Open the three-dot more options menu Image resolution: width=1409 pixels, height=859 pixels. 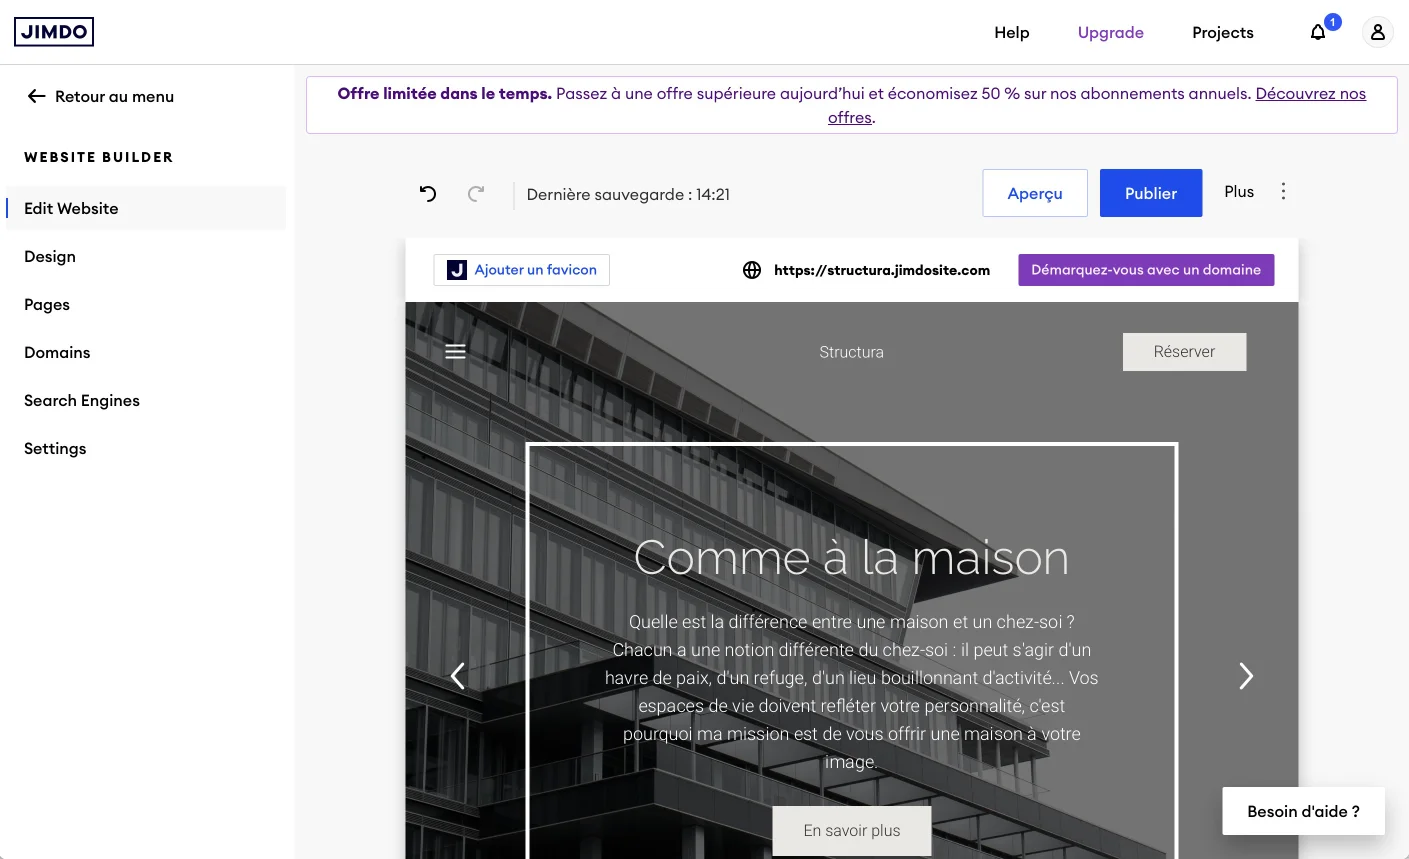[1283, 191]
